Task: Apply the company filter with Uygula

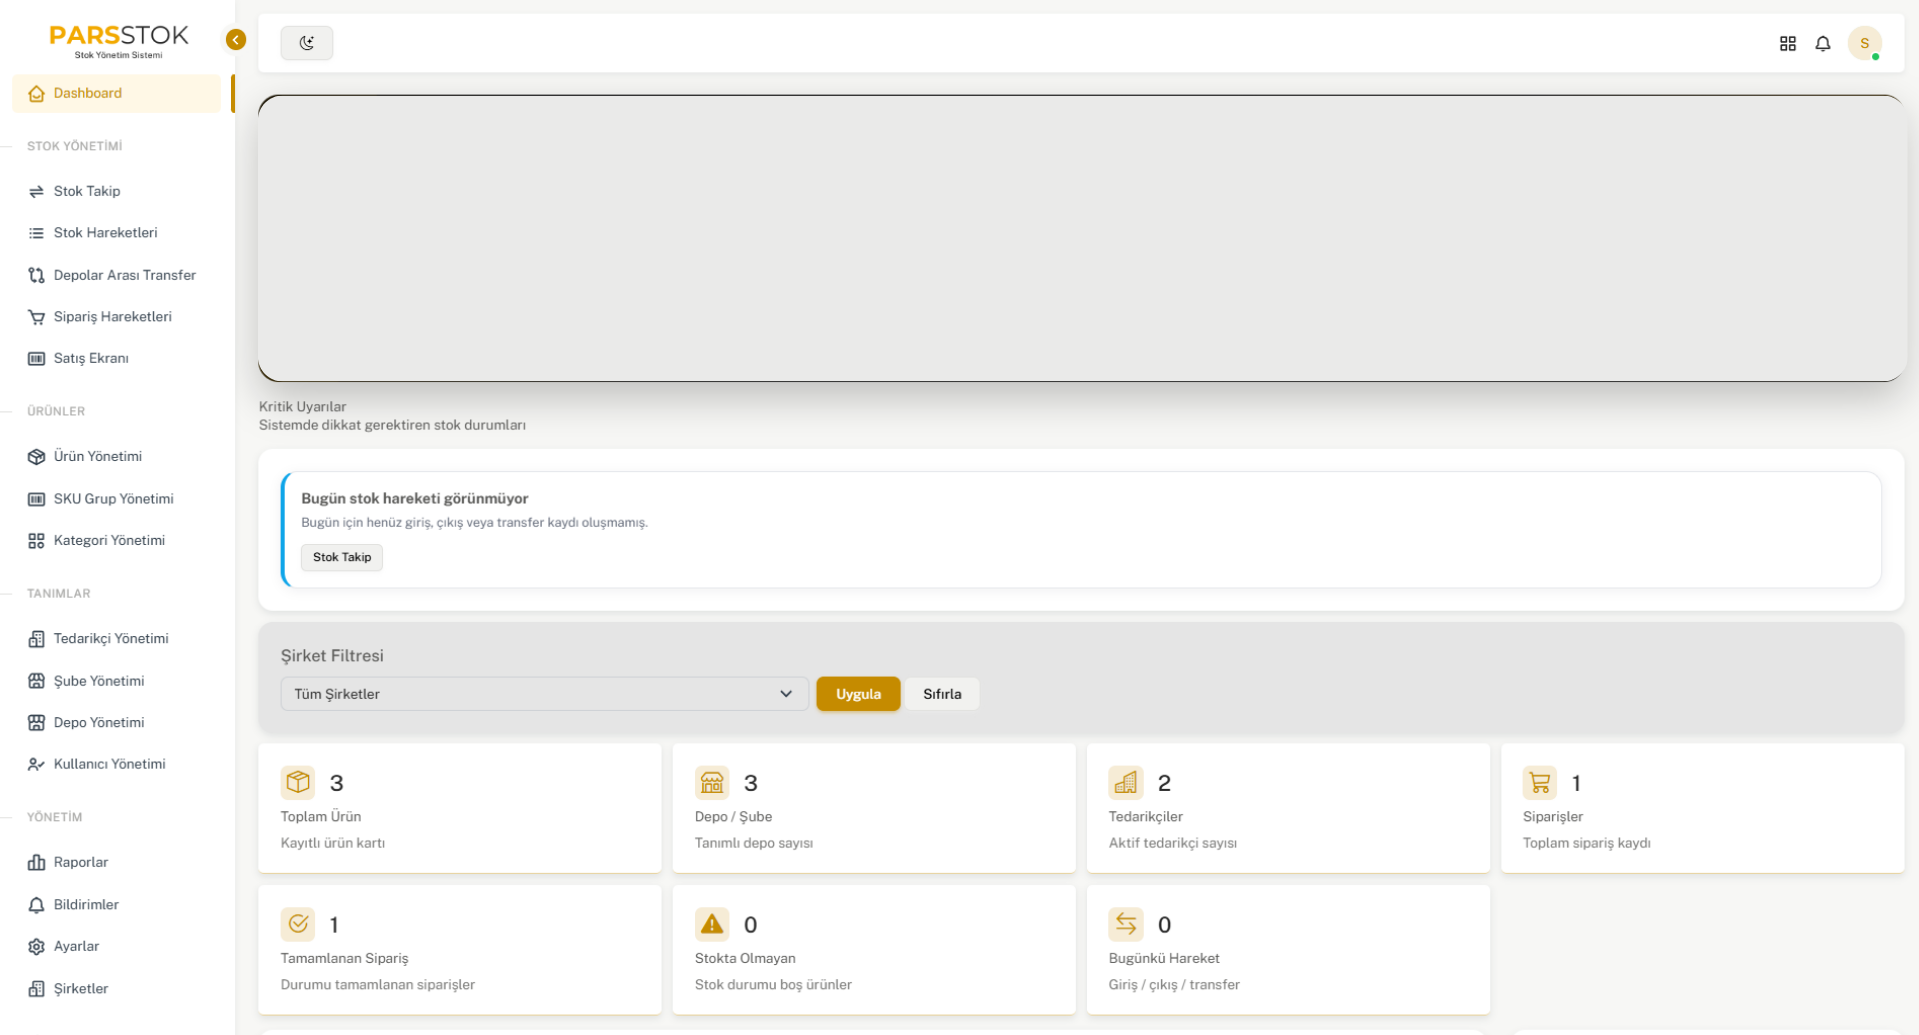Action: coord(857,693)
